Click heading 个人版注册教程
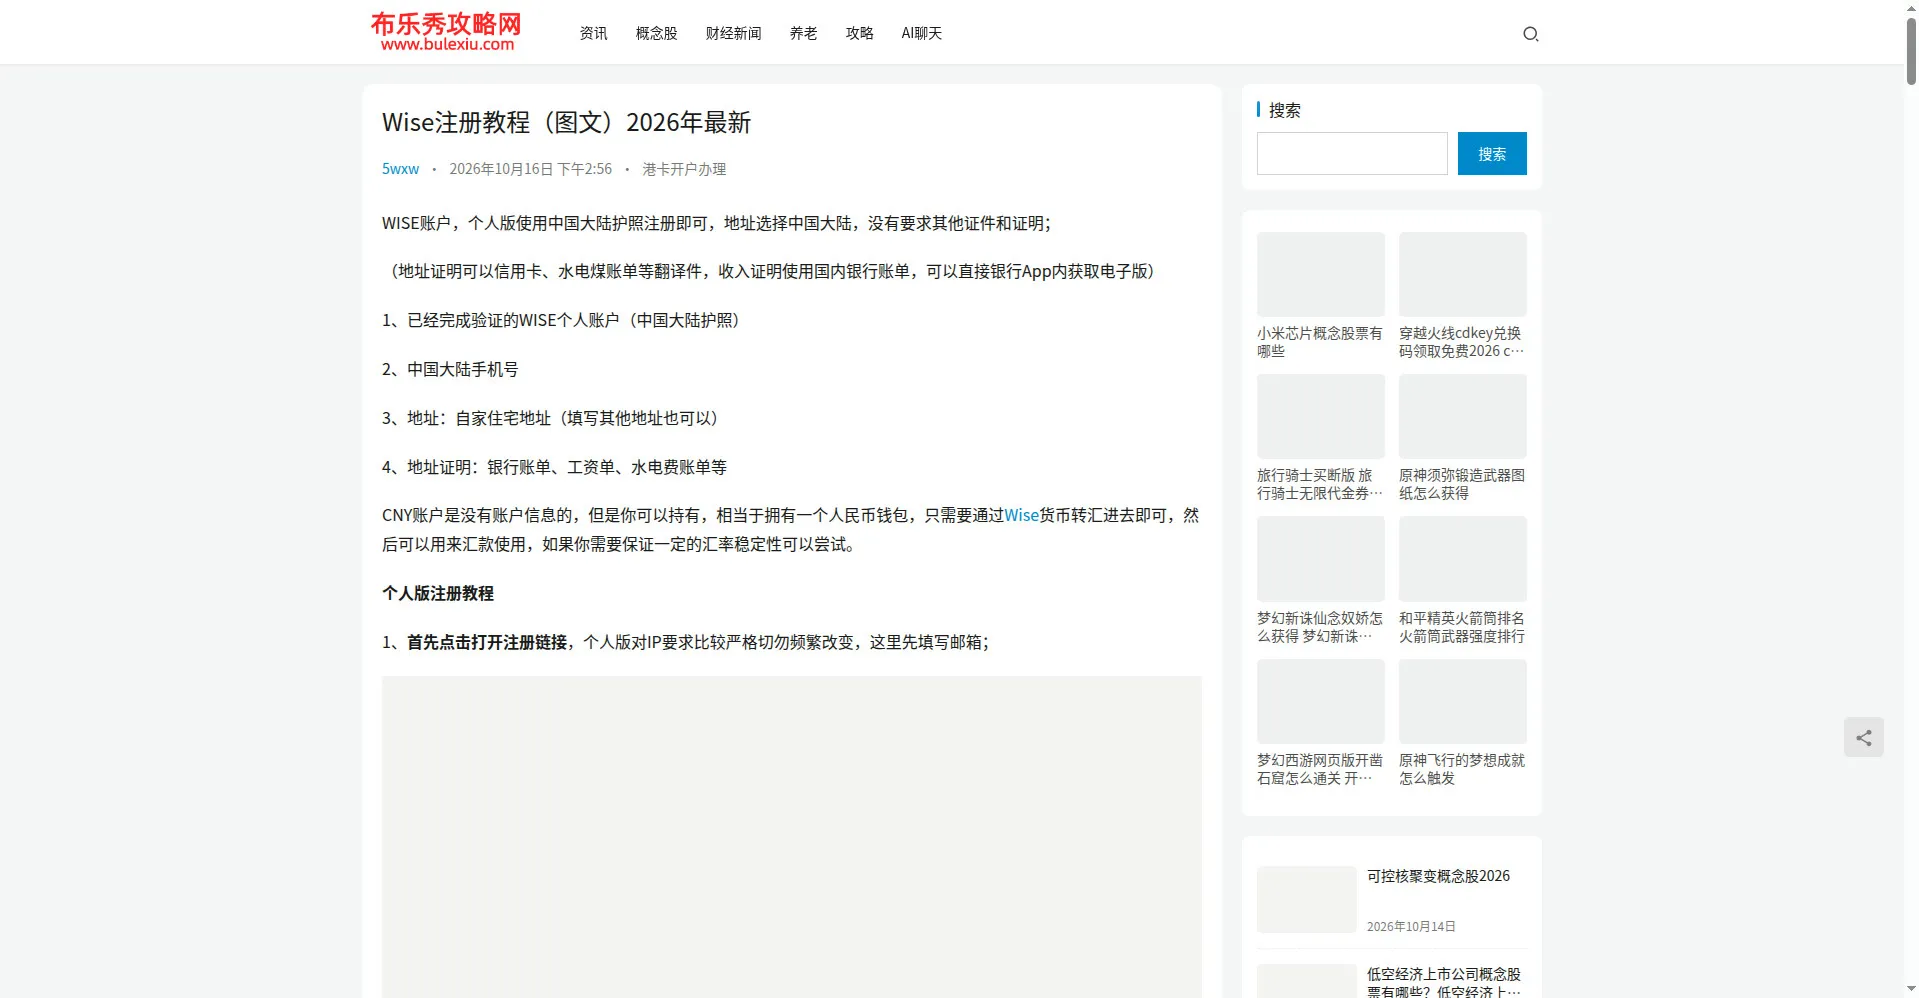The width and height of the screenshot is (1919, 998). tap(438, 593)
